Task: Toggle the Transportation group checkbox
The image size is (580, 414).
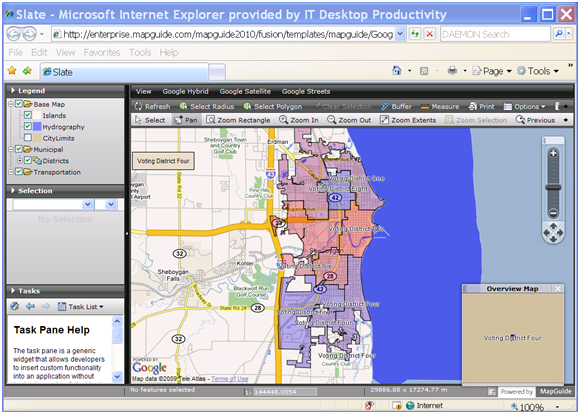Action: pos(19,172)
